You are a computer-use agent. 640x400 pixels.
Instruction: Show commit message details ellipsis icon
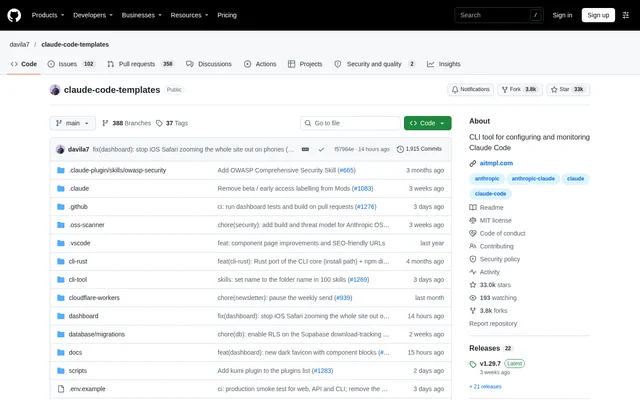click(x=305, y=149)
